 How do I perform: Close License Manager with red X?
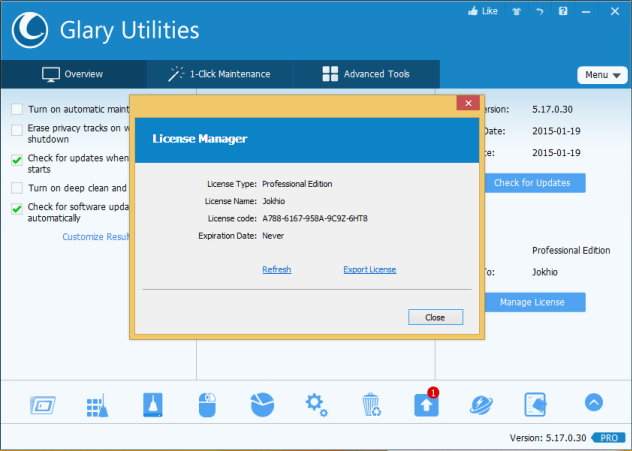coord(468,103)
